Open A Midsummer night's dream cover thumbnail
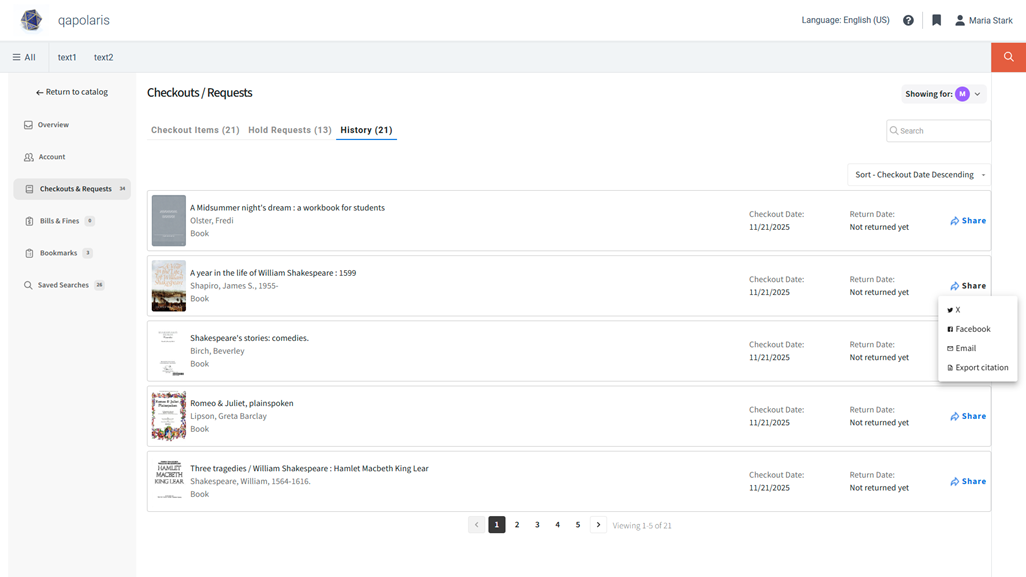Viewport: 1026px width, 577px height. 169,220
